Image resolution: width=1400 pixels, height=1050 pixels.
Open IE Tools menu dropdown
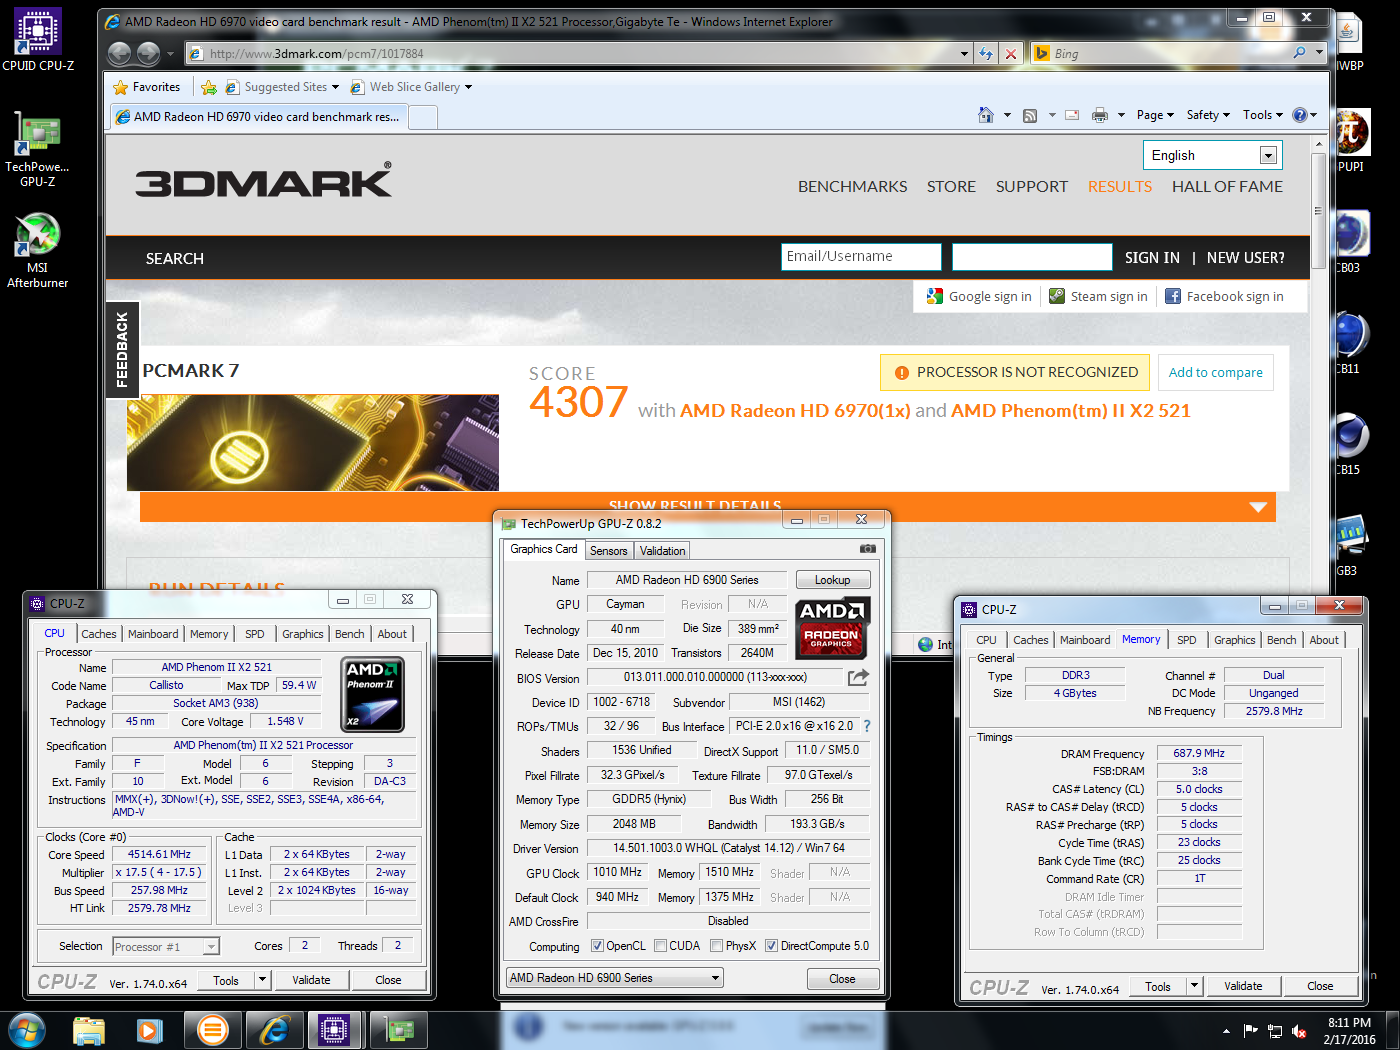(x=1263, y=115)
